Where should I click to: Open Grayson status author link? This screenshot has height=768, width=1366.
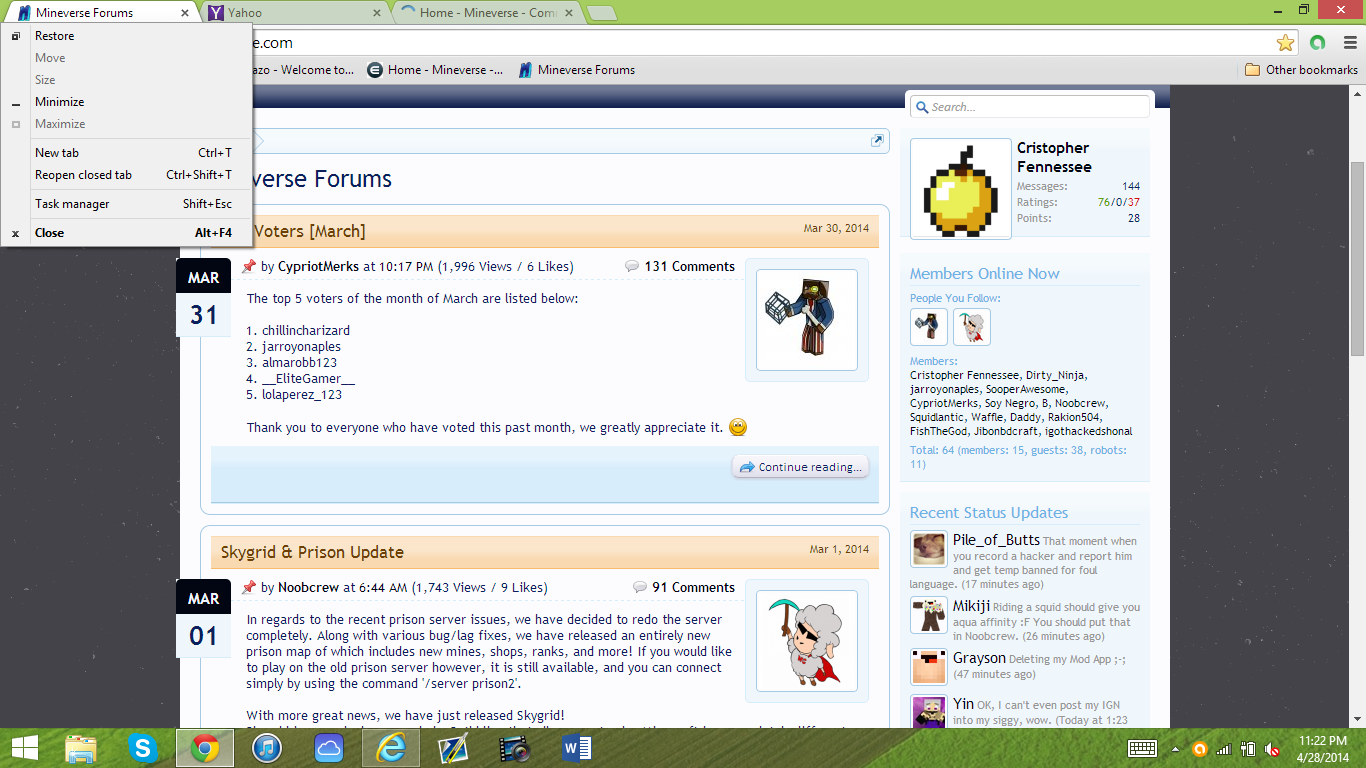coord(979,658)
